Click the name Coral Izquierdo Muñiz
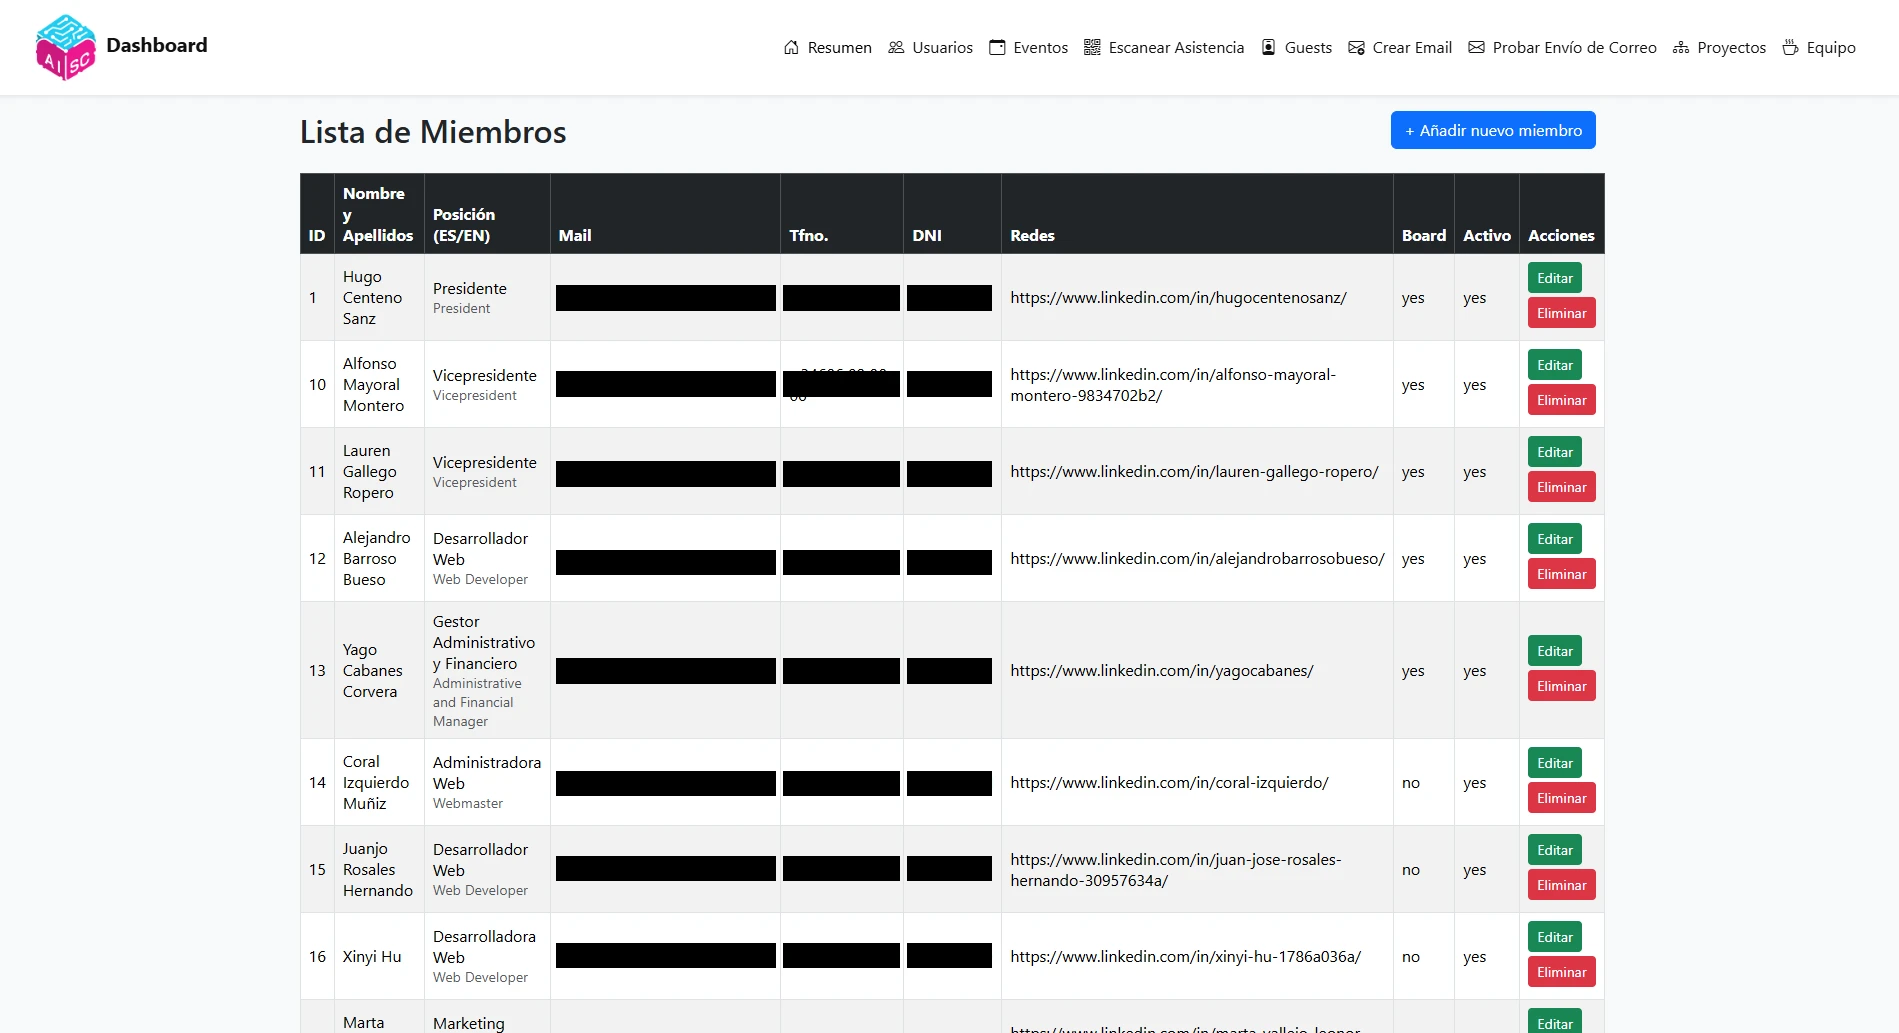 pyautogui.click(x=376, y=782)
